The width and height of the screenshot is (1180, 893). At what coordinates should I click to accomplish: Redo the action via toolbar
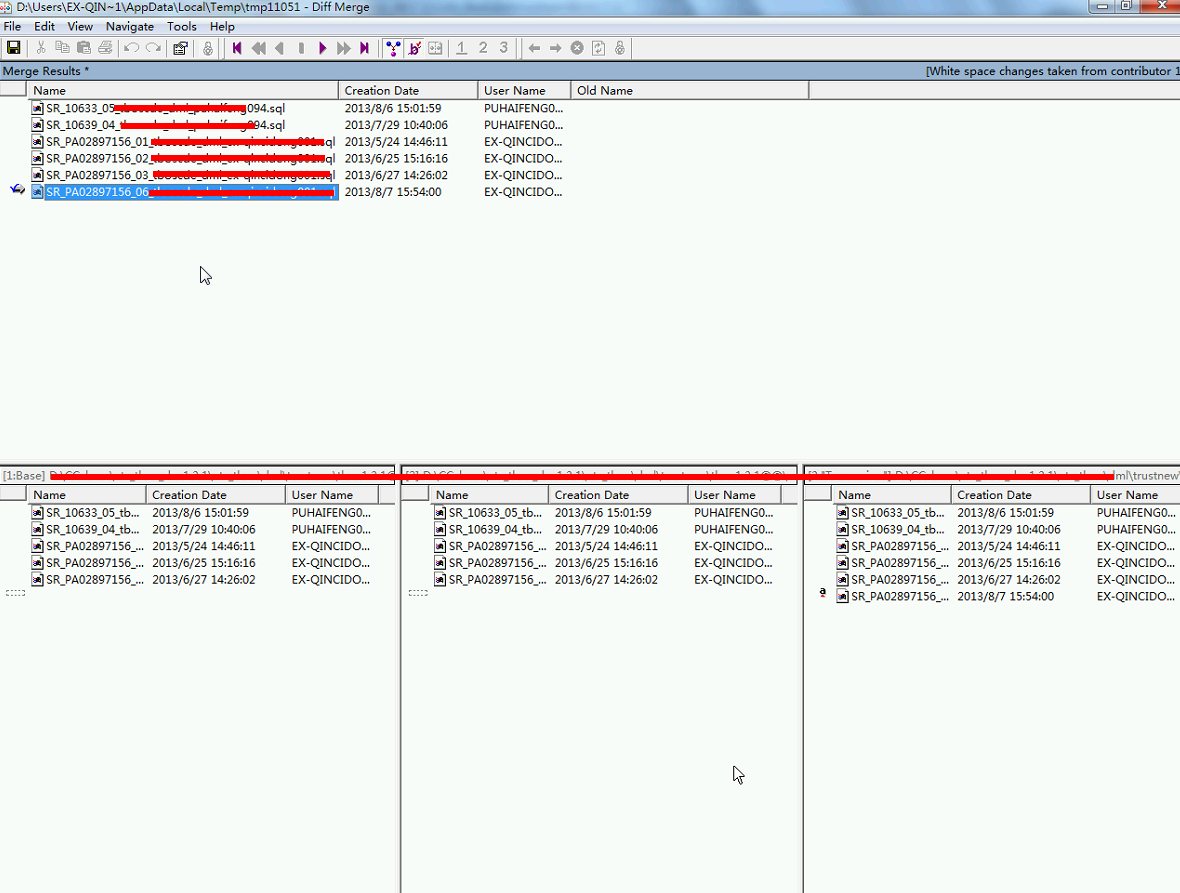coord(154,48)
